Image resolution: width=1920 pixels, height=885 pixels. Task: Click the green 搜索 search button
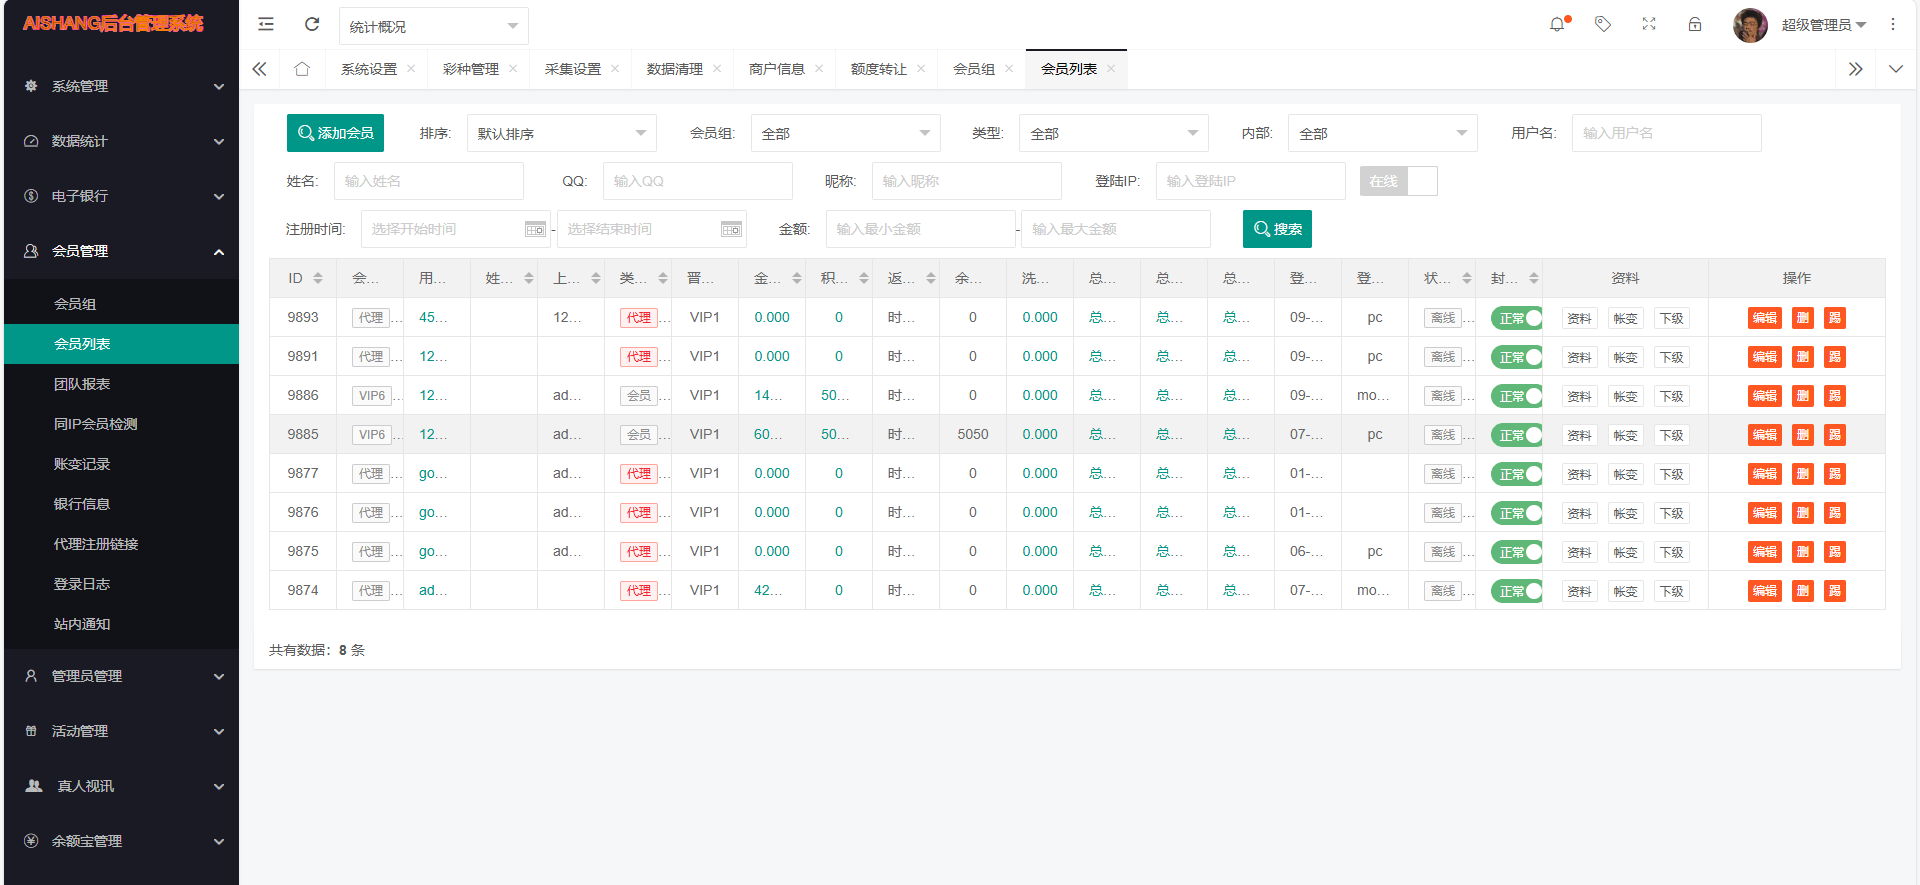pos(1277,229)
